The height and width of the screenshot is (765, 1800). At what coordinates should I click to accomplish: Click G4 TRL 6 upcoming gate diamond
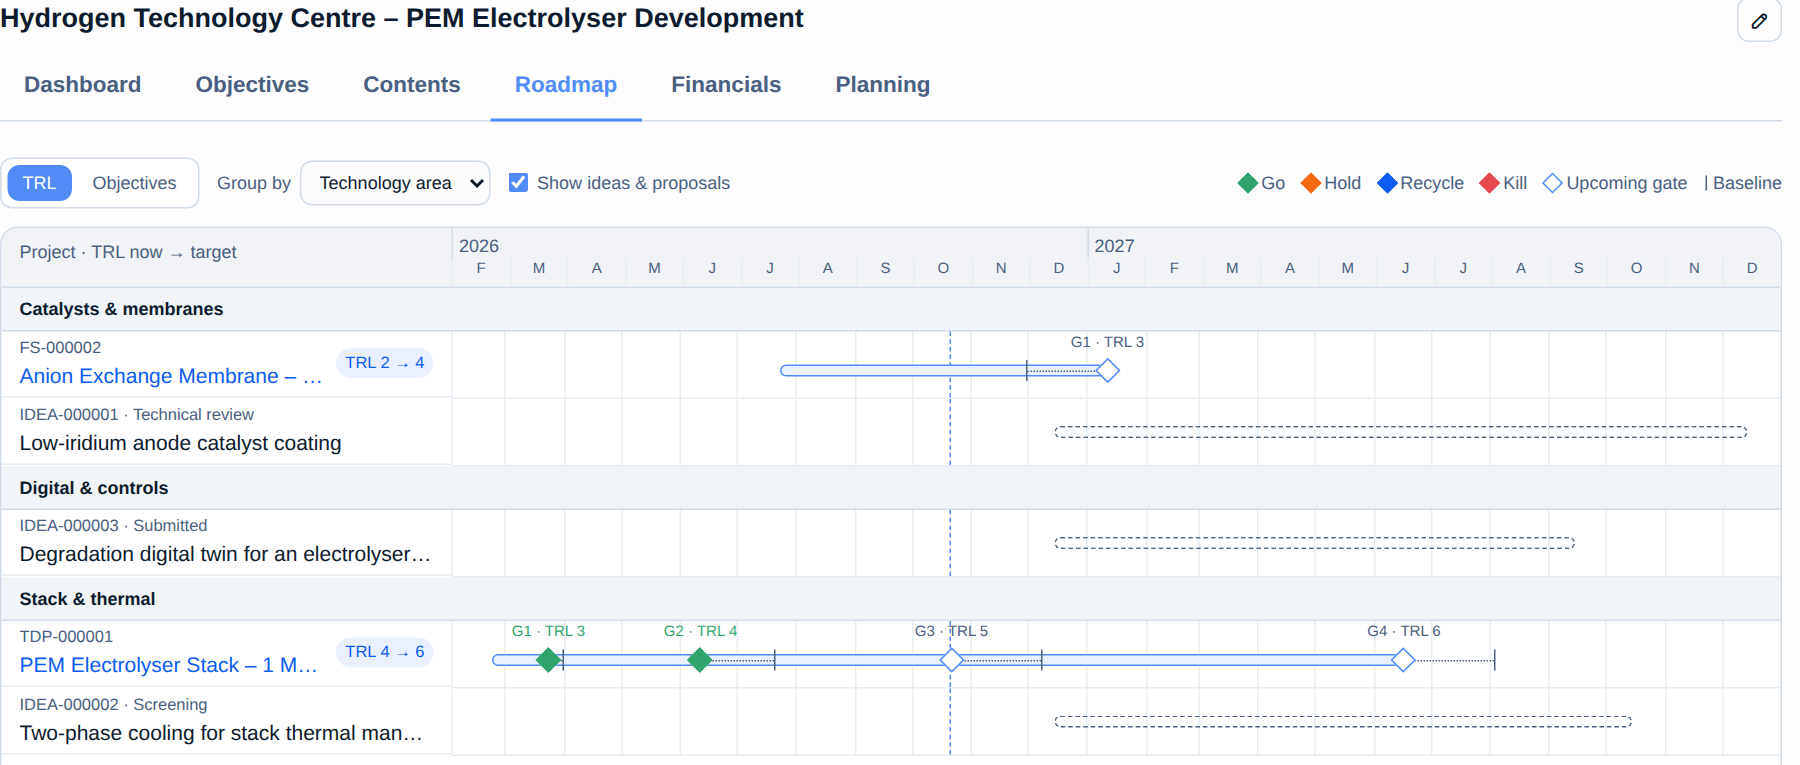point(1404,660)
